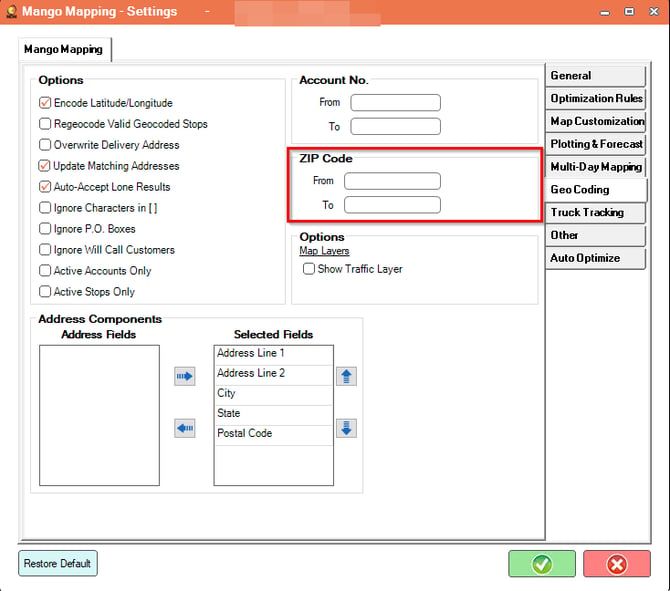Move field back left with arrow icon
The width and height of the screenshot is (670, 591).
pos(185,428)
